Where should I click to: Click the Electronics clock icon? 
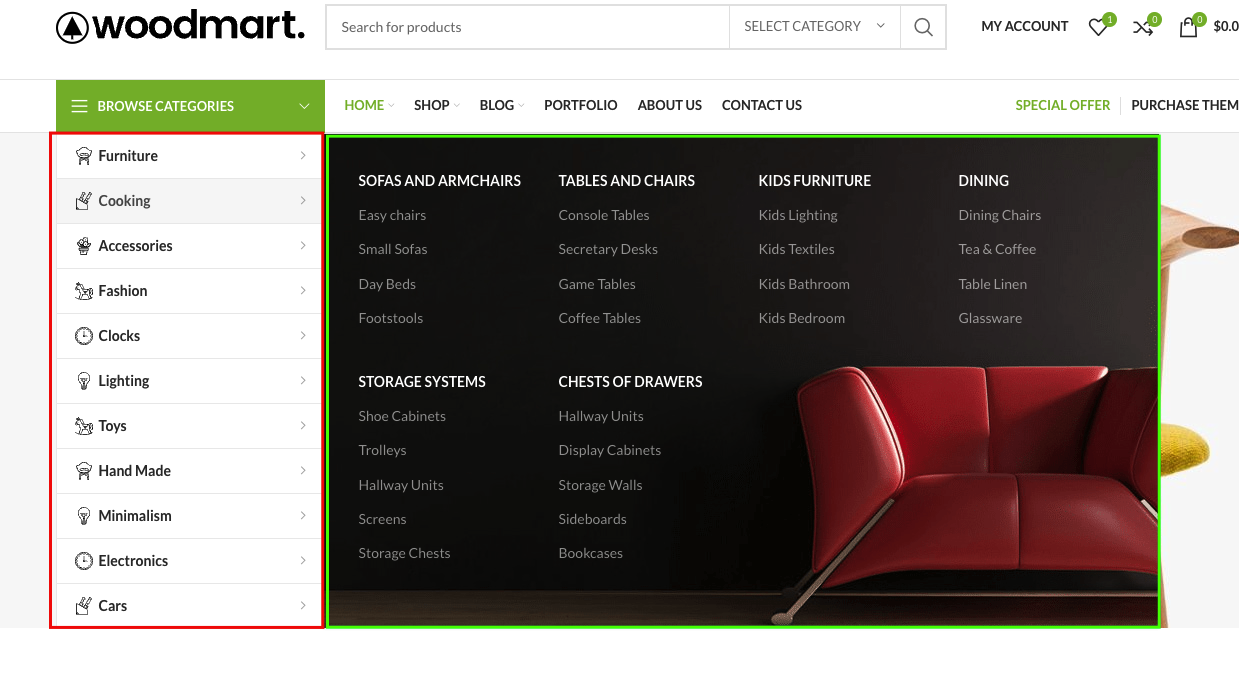click(84, 561)
